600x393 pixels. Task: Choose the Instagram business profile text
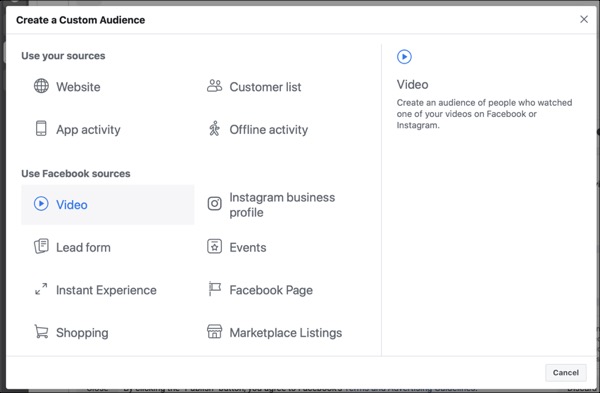click(282, 205)
